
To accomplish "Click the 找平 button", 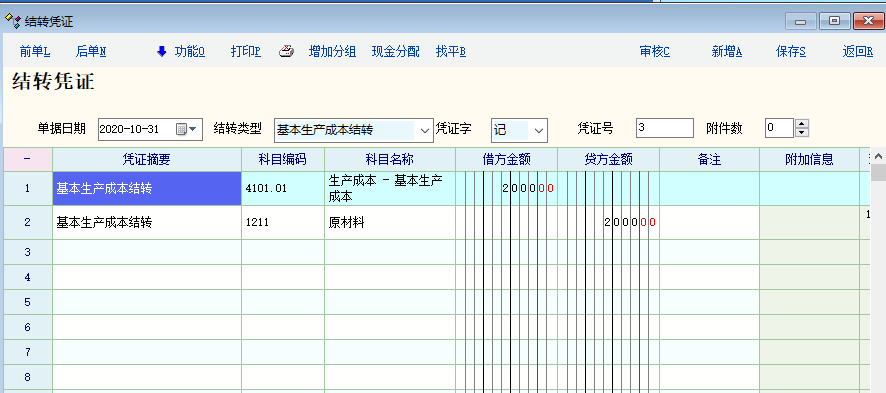I will [x=451, y=52].
